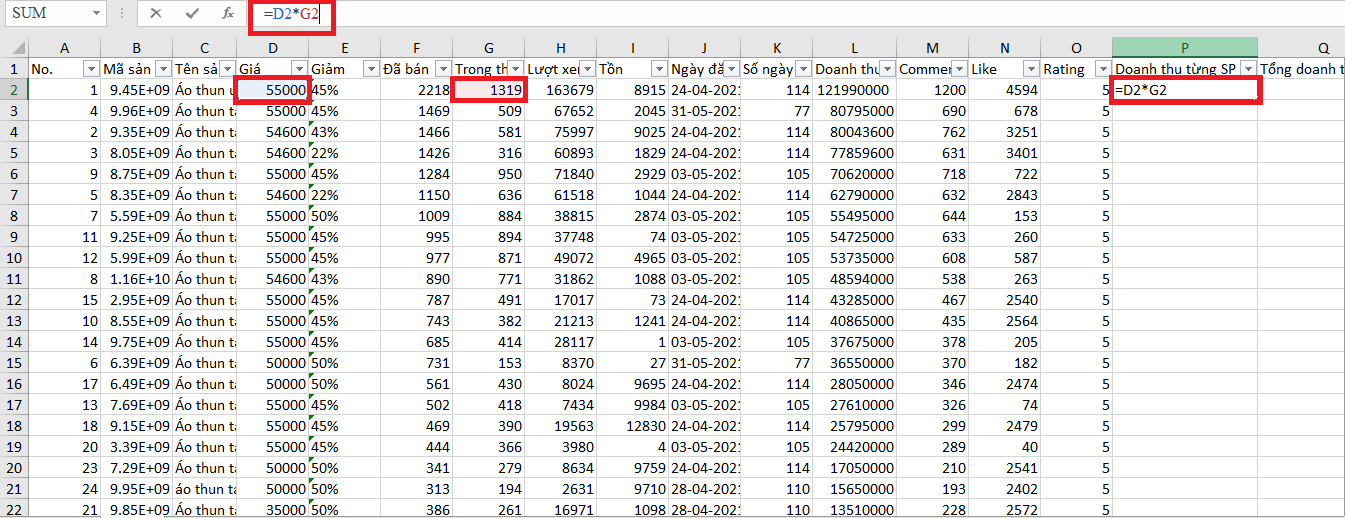This screenshot has width=1345, height=518.
Task: Click the Cancel (X) formula button
Action: 156,14
